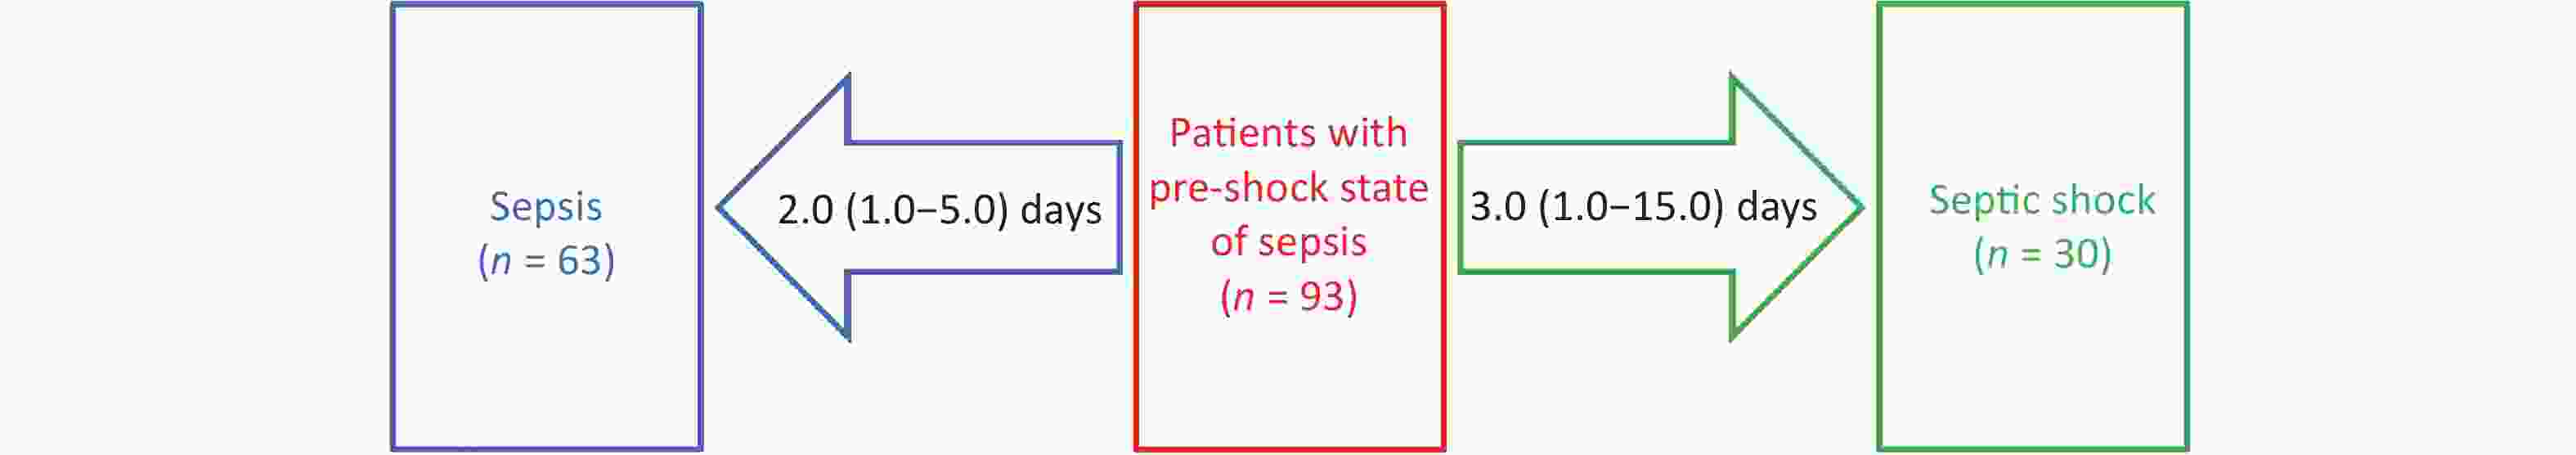The height and width of the screenshot is (455, 2576).
Task: Click the '2.0 (1.0–5.0) days' label
Action: [x=939, y=210]
